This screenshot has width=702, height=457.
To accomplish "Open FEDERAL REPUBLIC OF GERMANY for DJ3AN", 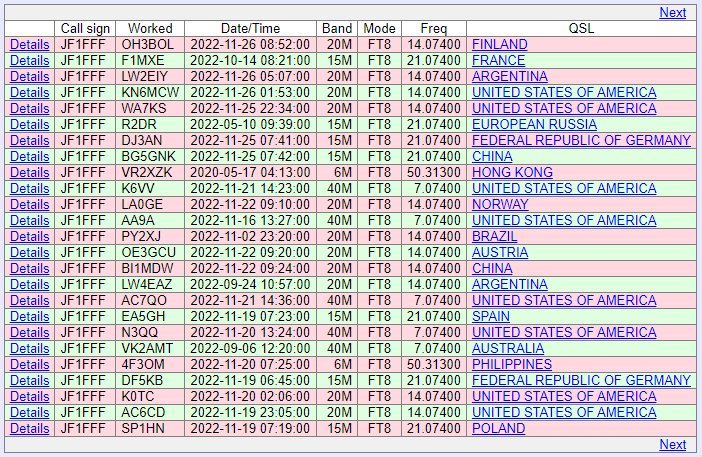I will [x=581, y=141].
